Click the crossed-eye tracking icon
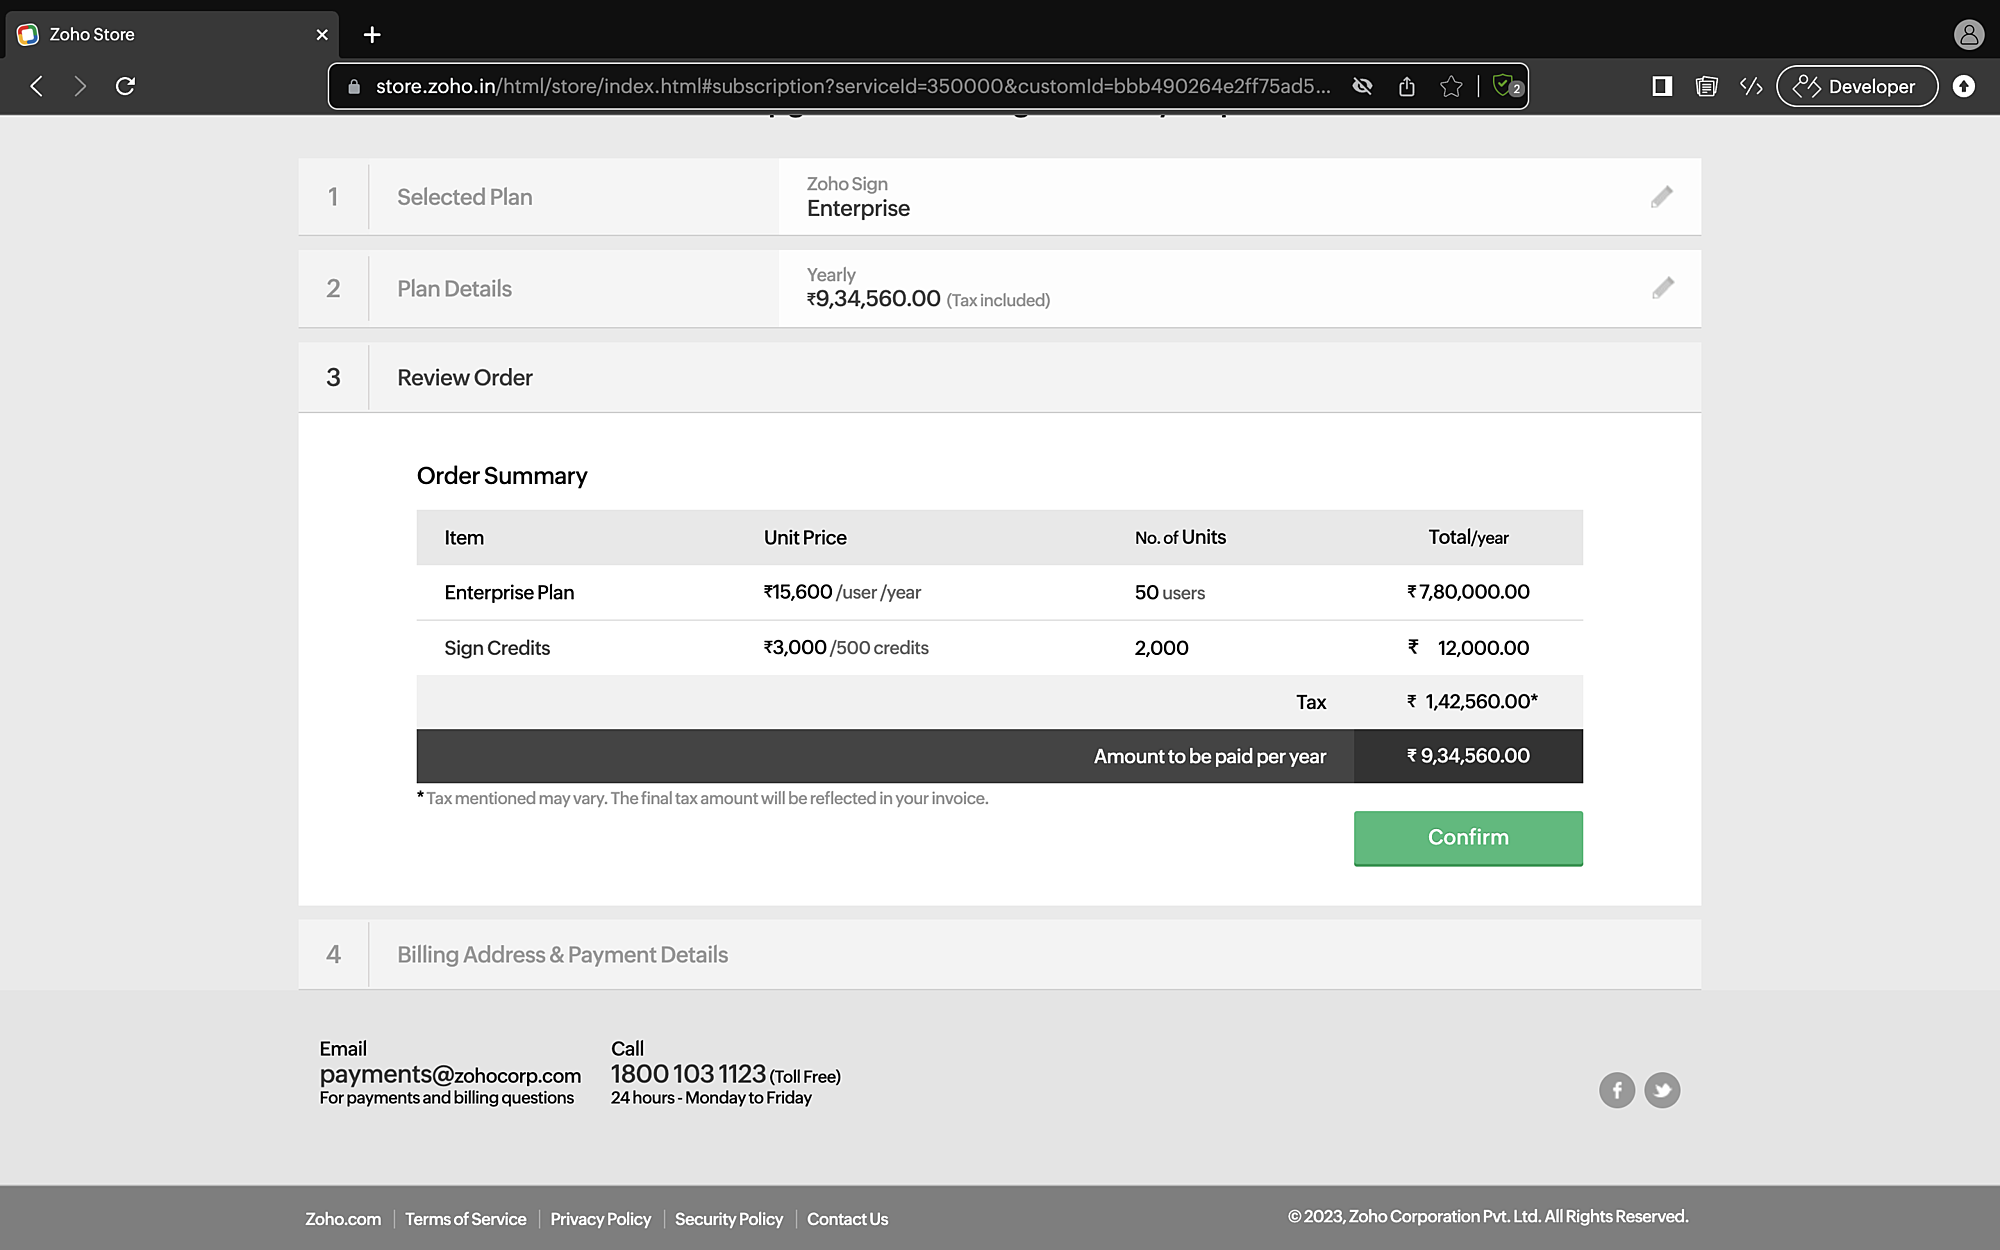Screen dimensions: 2000x1250 (1362, 86)
